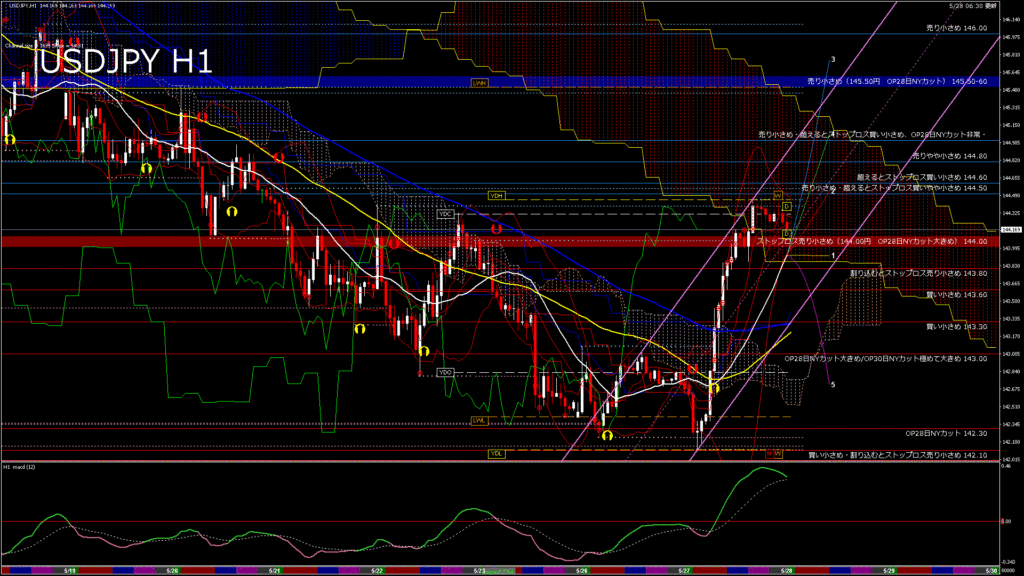This screenshot has width=1024, height=576.
Task: Click the 5/29 date on time axis
Action: pos(889,571)
